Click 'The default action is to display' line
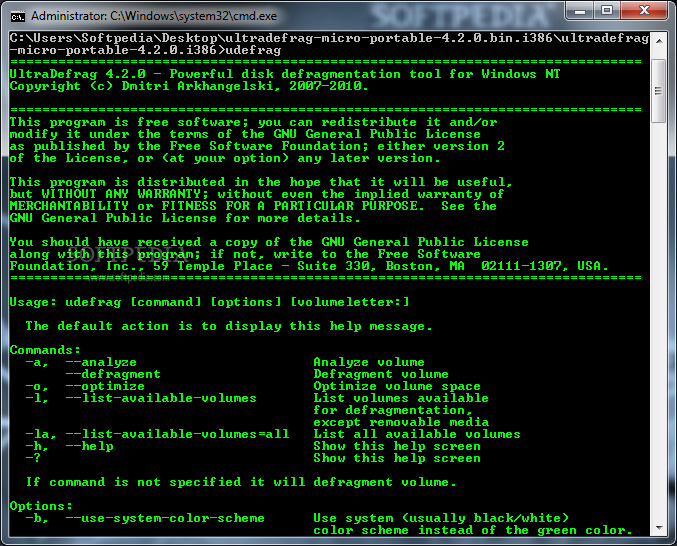The width and height of the screenshot is (677, 546). (x=229, y=326)
